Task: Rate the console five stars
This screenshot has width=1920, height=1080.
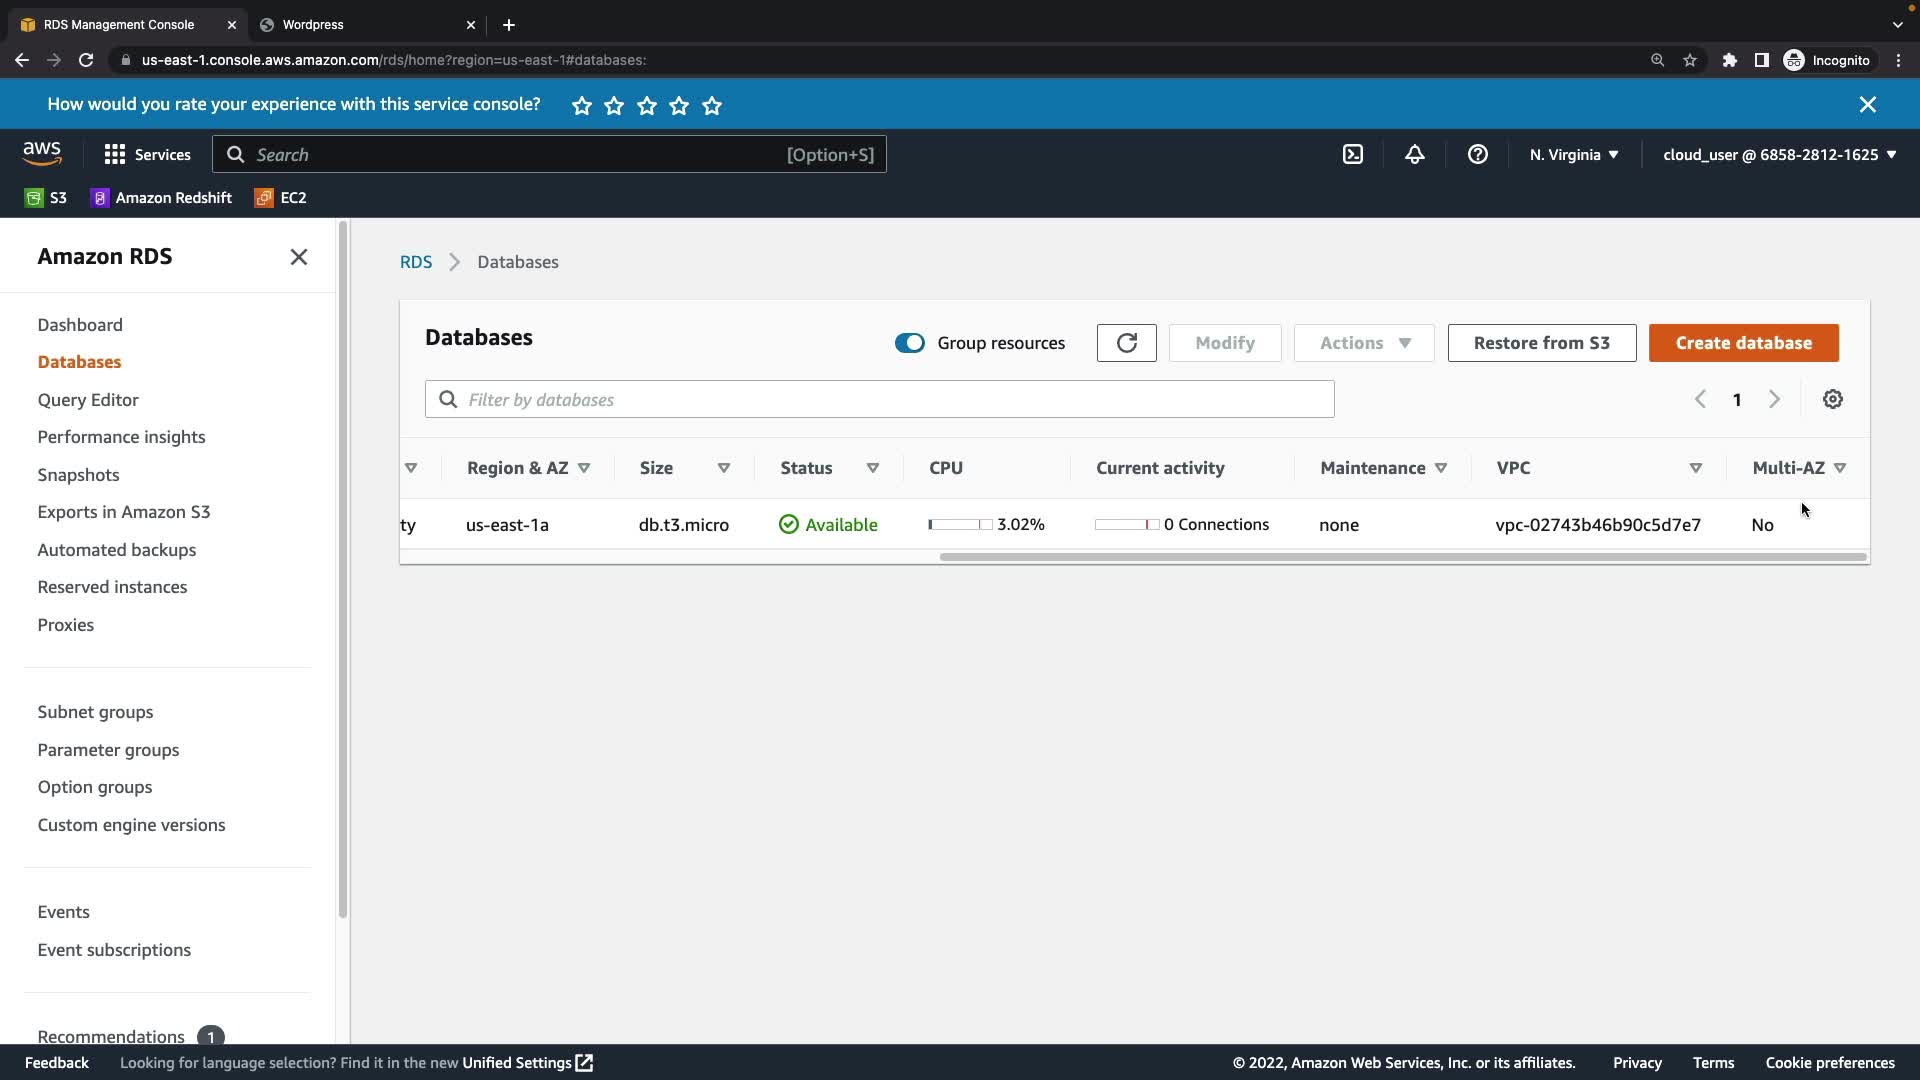Action: 712,106
